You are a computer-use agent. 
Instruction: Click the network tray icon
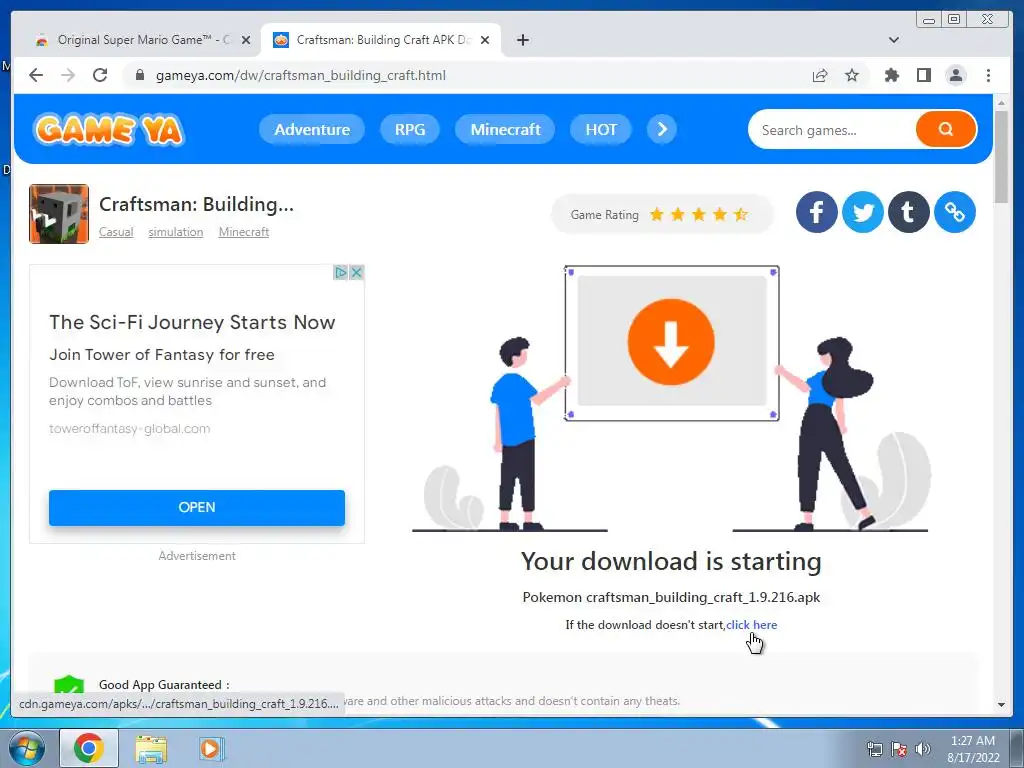[x=874, y=749]
